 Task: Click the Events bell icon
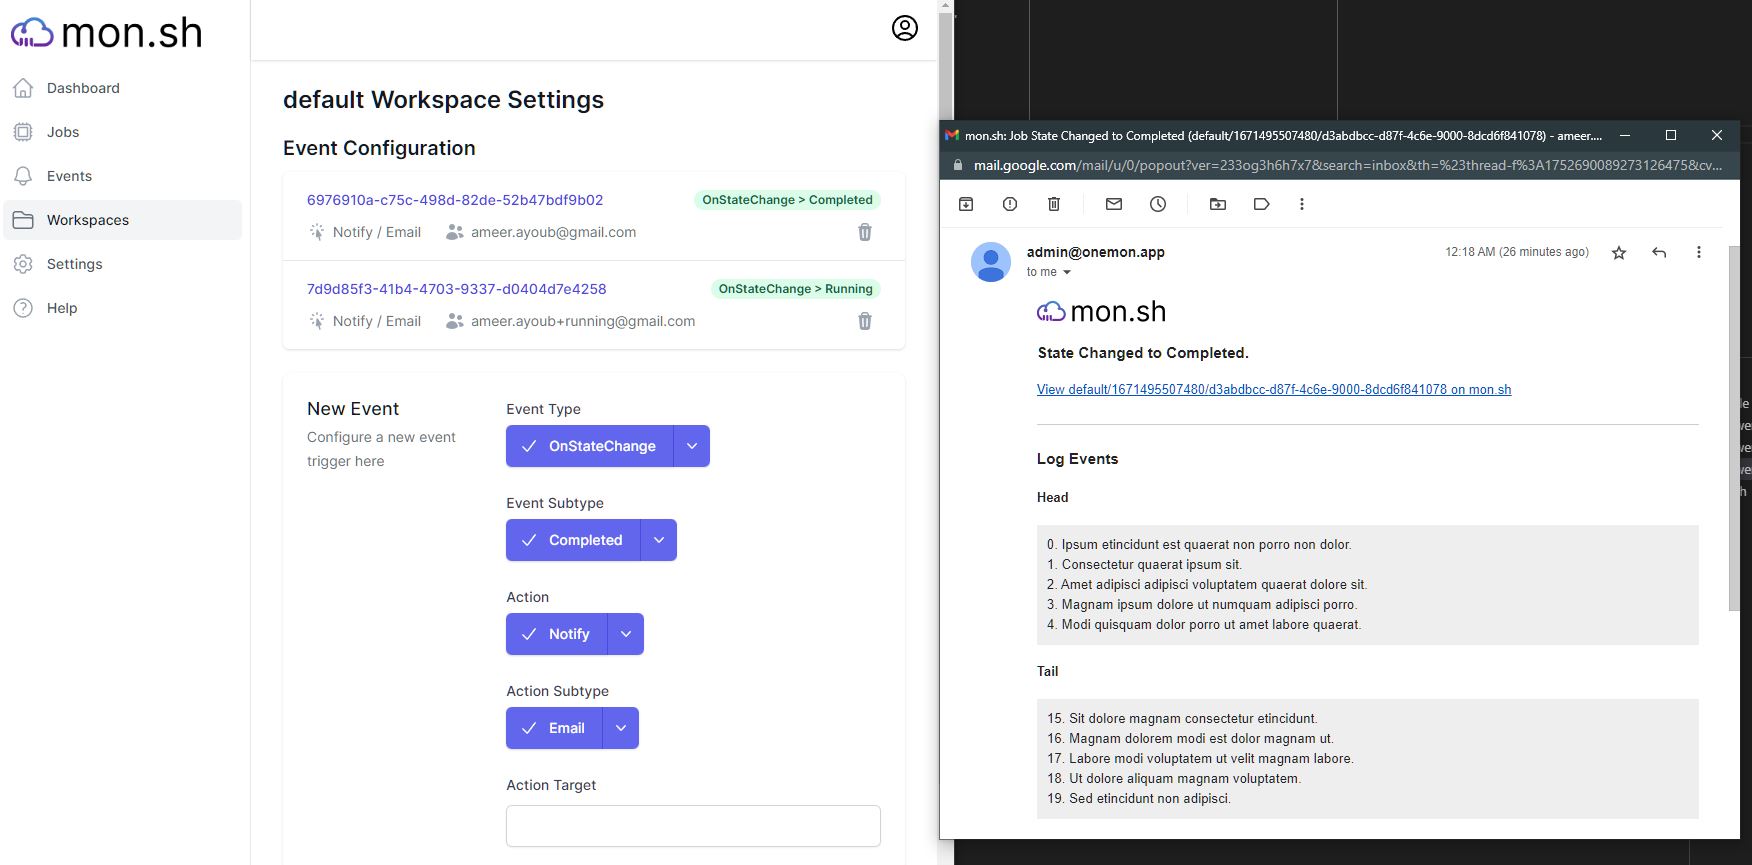coord(24,176)
